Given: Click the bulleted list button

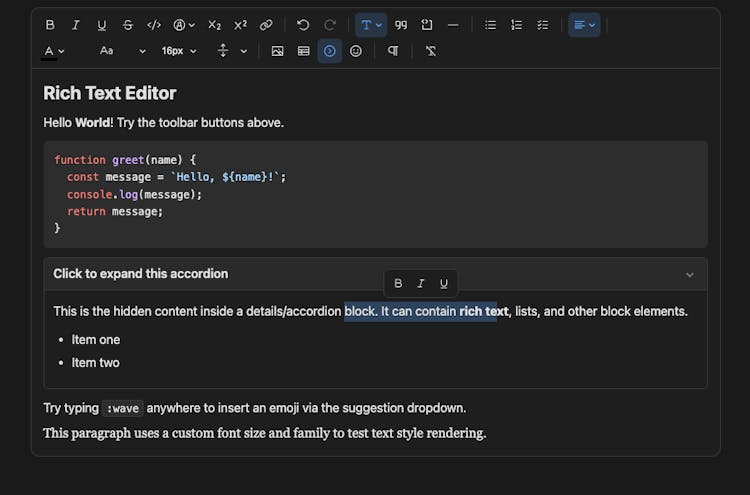Looking at the screenshot, I should pos(490,25).
